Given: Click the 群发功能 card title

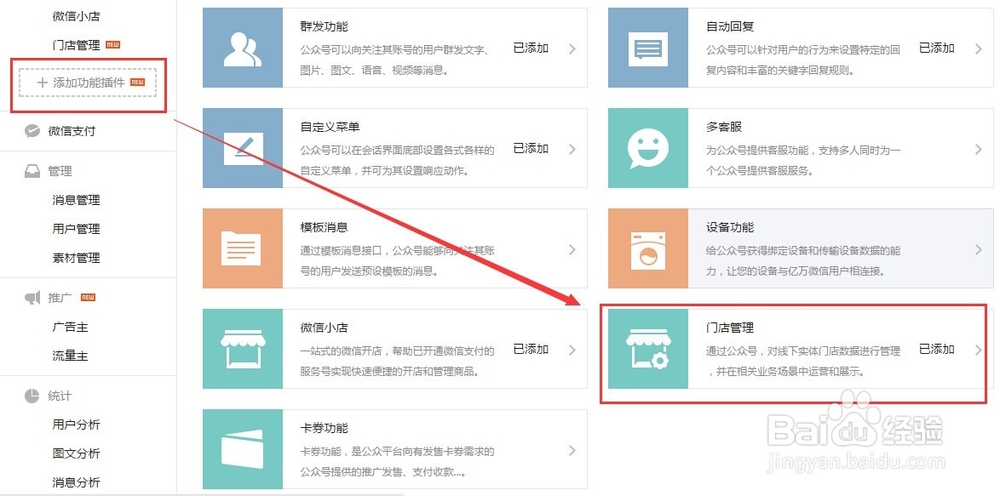Looking at the screenshot, I should pyautogui.click(x=324, y=27).
